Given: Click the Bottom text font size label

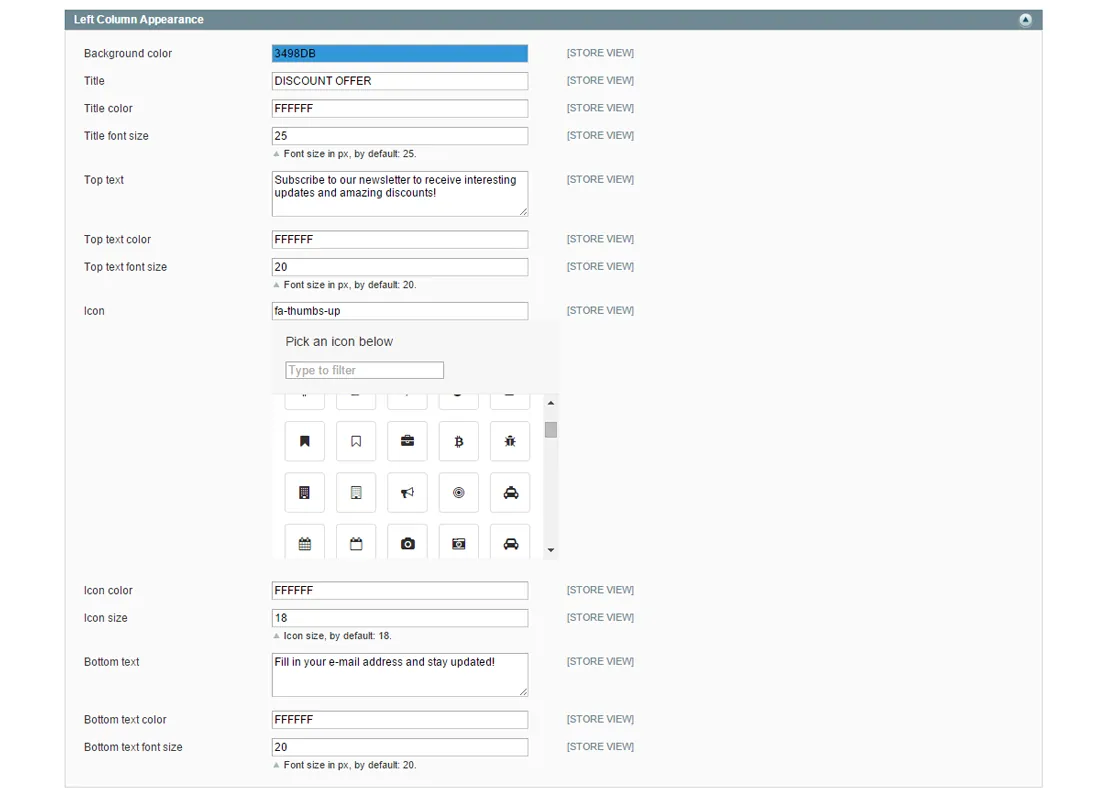Looking at the screenshot, I should tap(133, 747).
